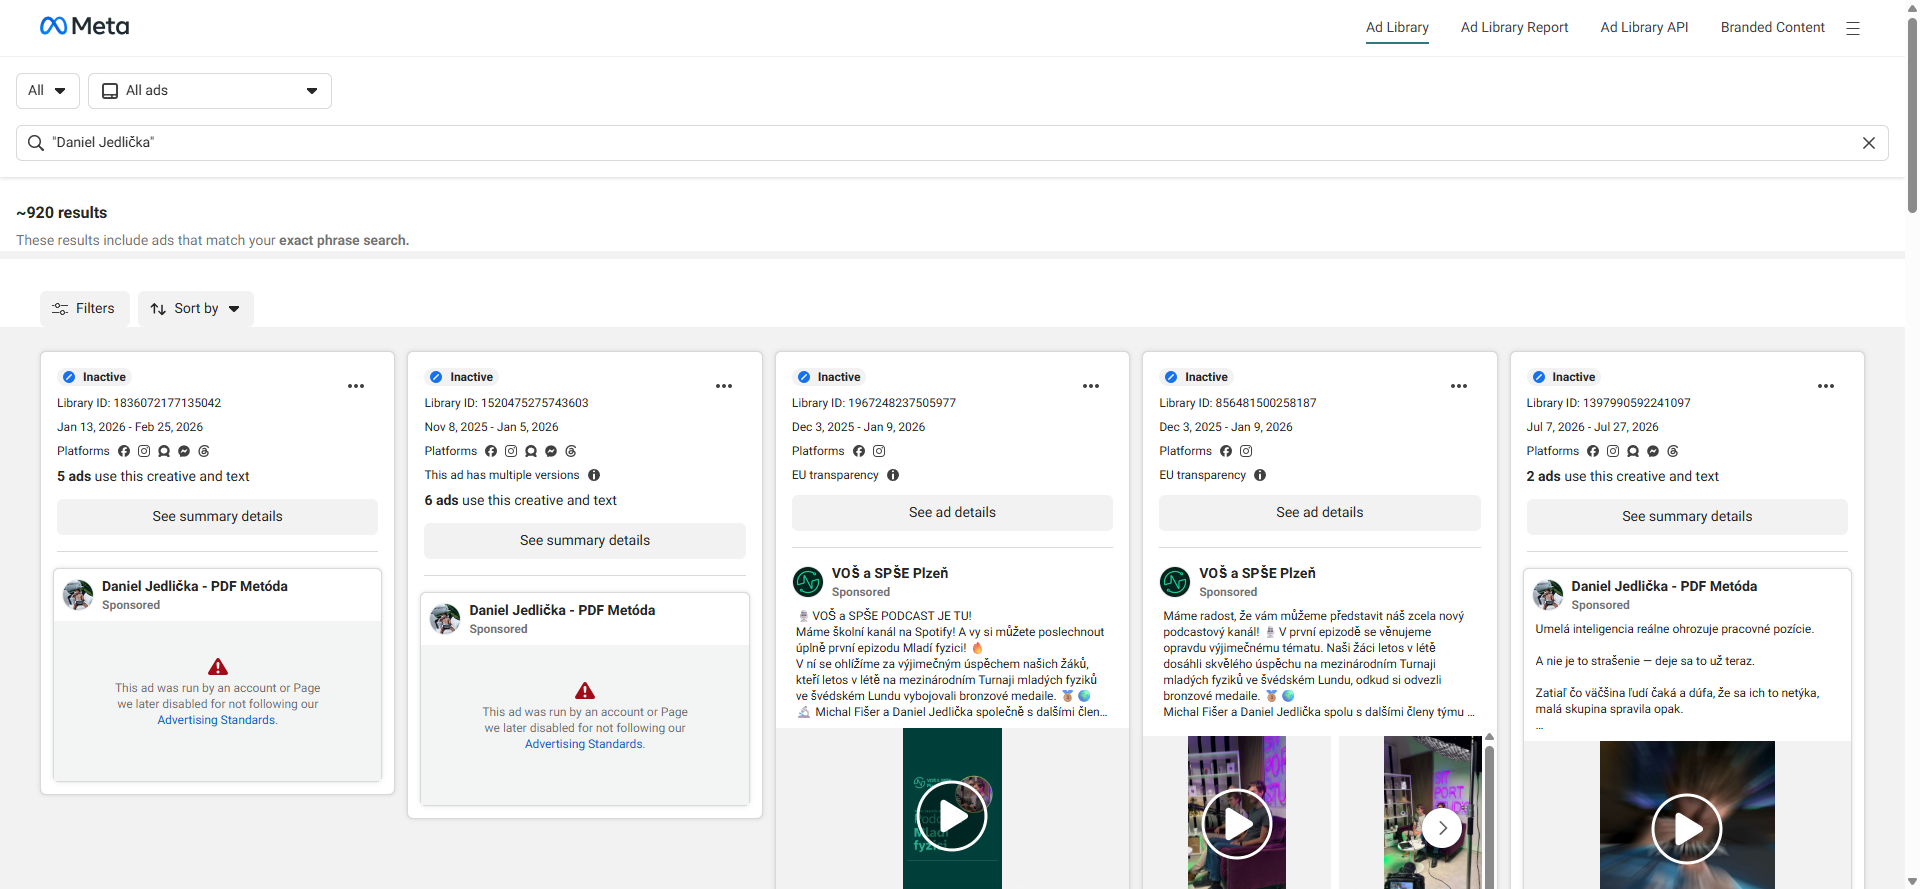Advance the carousel with the next arrow

click(1442, 828)
